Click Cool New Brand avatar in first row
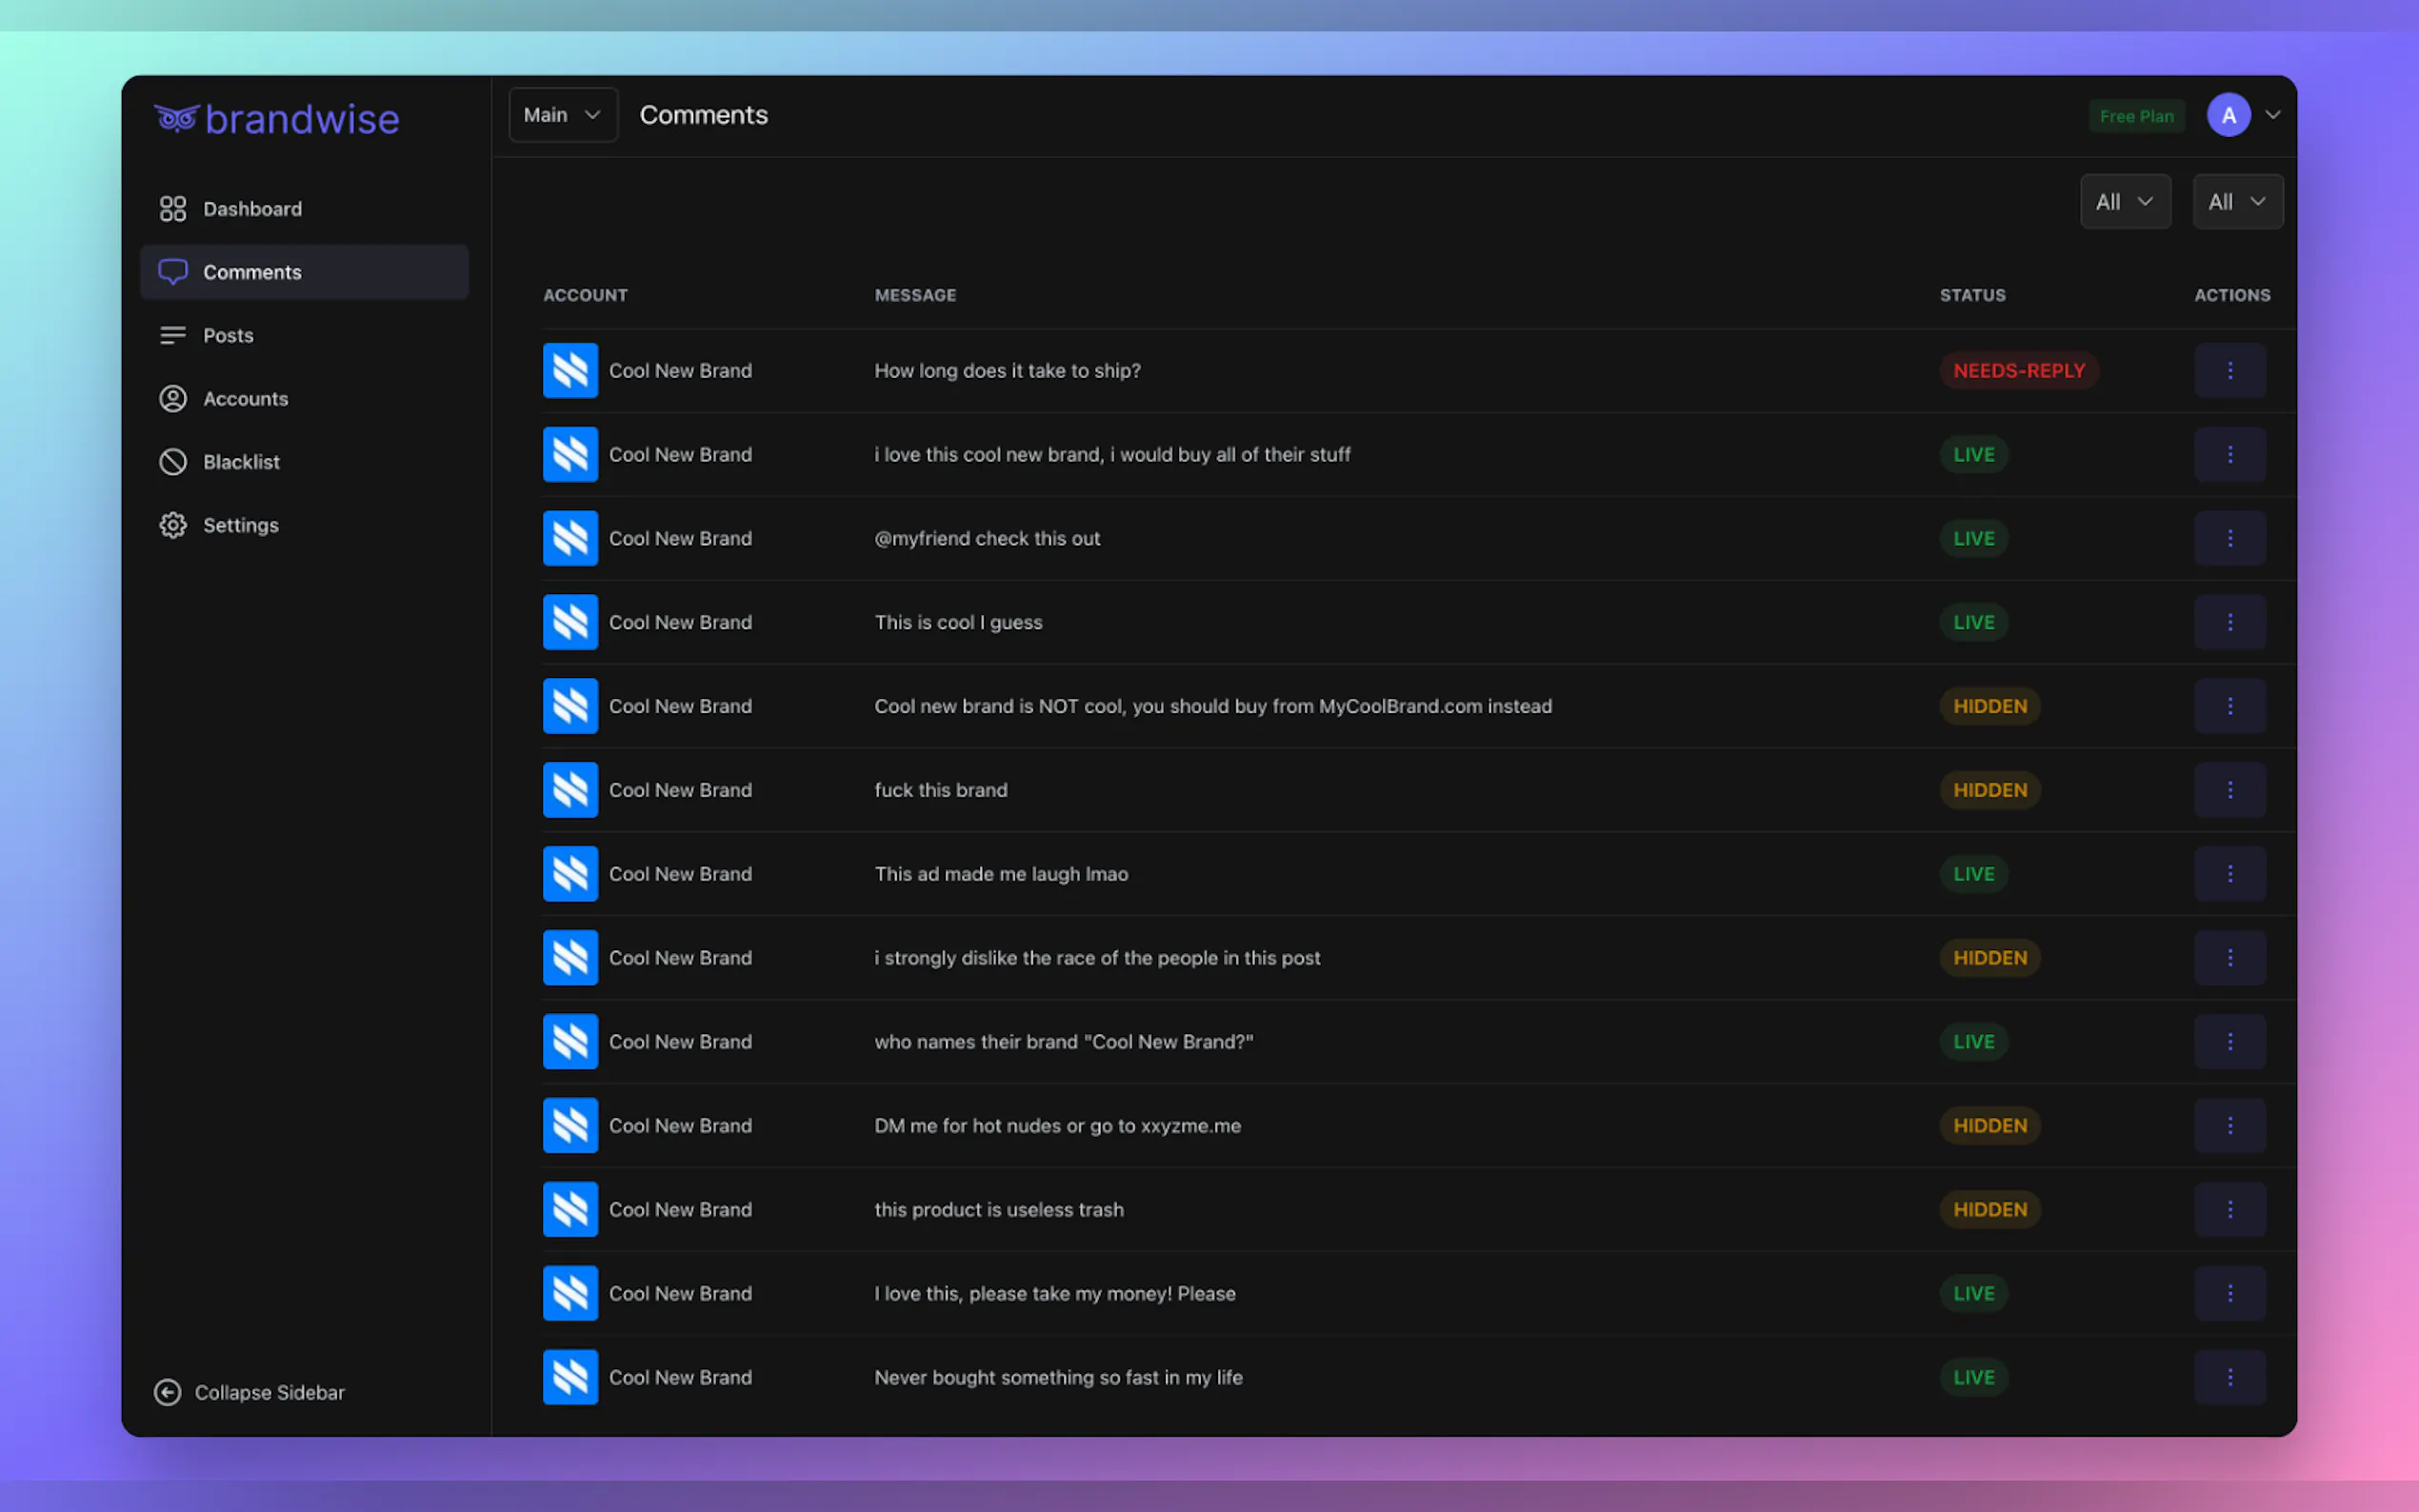 (x=570, y=371)
